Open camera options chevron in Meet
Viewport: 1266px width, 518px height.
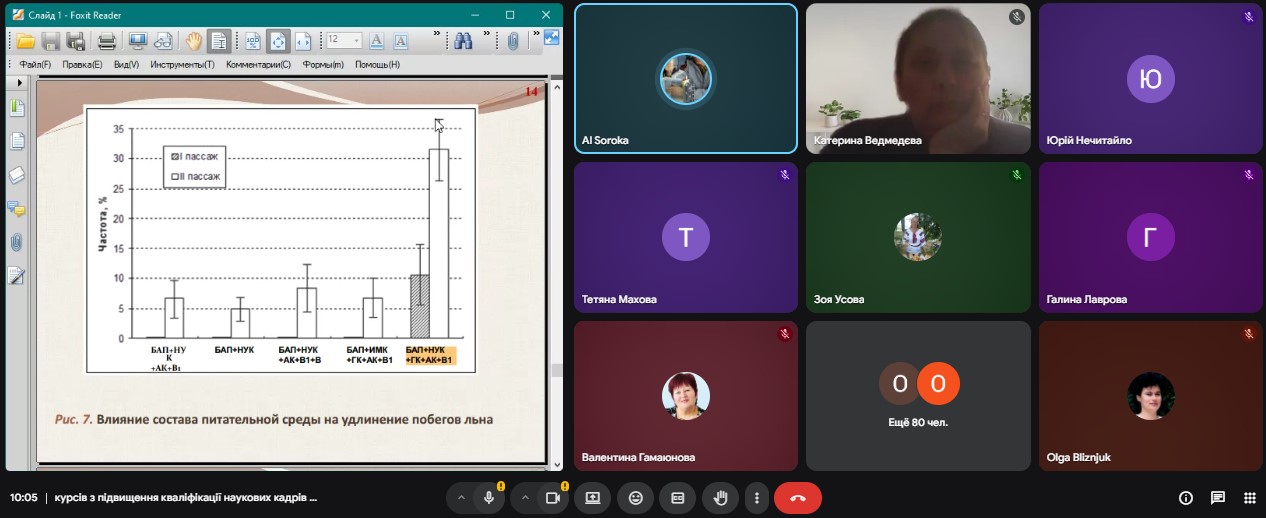coord(525,497)
